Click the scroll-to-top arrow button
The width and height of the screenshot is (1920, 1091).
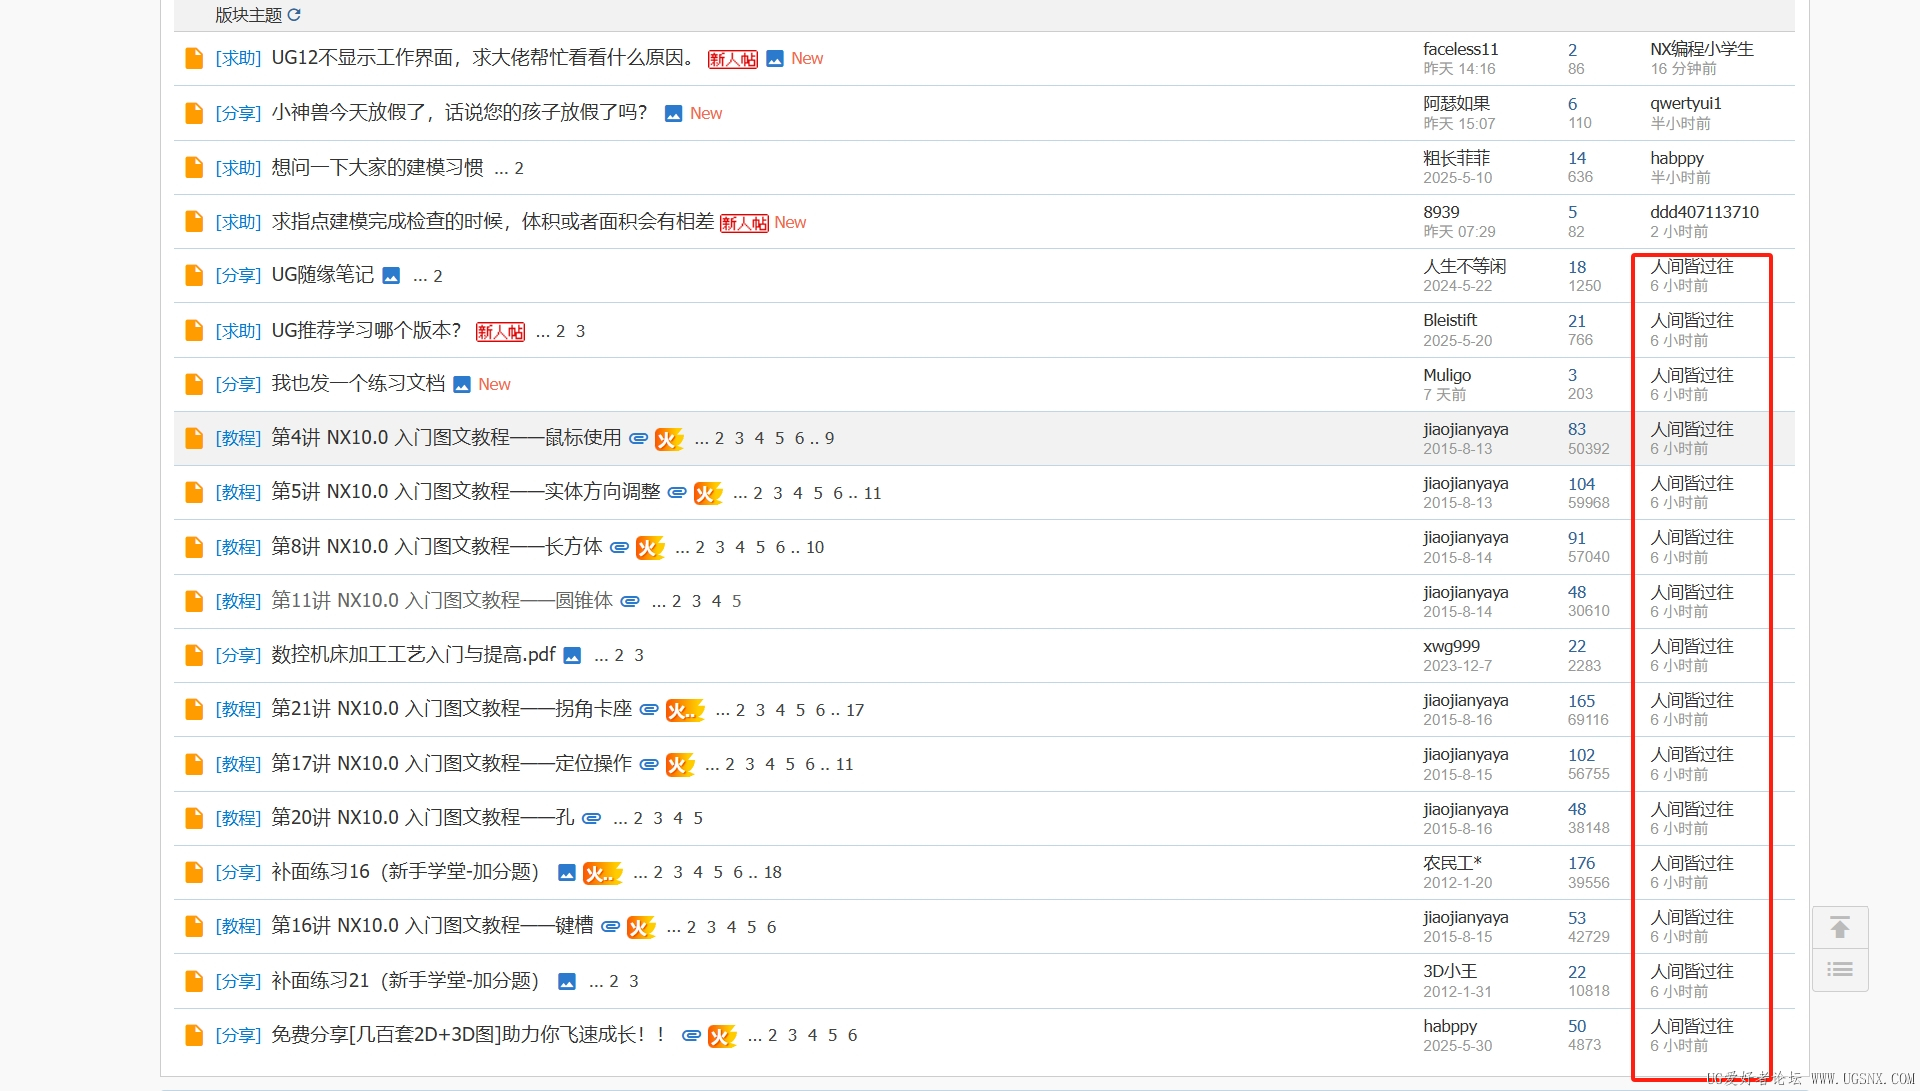point(1839,928)
